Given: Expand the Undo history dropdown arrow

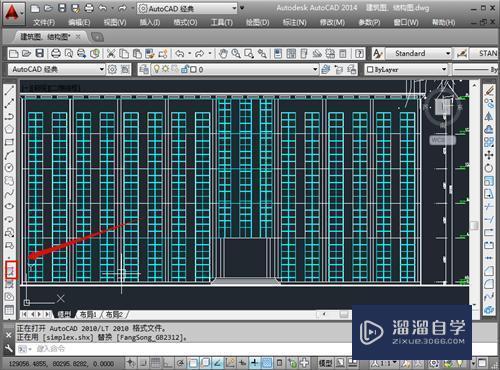Looking at the screenshot, I should pyautogui.click(x=189, y=53).
